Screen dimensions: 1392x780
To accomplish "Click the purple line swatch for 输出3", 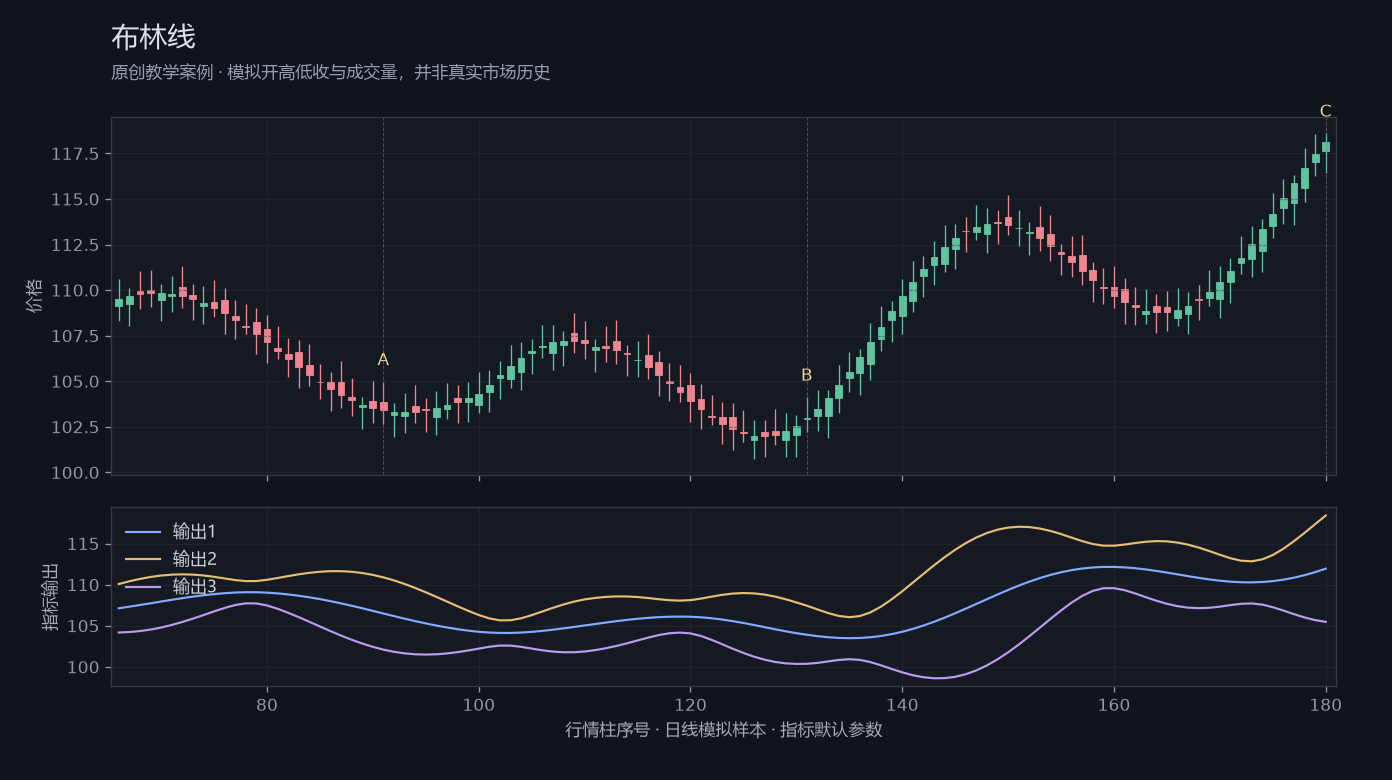I will (143, 588).
